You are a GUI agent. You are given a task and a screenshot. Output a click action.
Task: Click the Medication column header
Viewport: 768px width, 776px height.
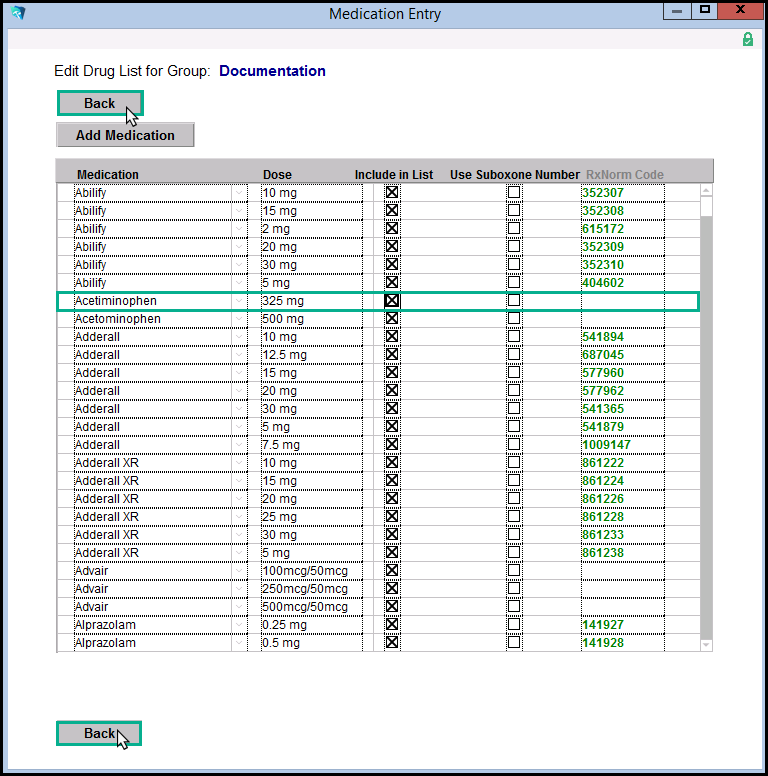click(108, 175)
